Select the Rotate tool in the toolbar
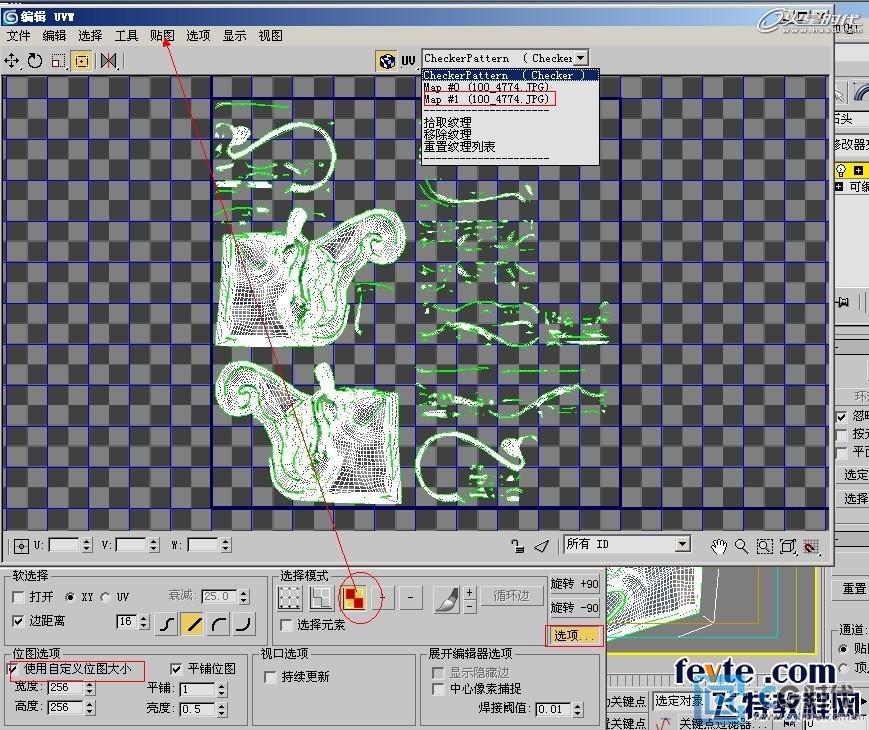 [35, 60]
